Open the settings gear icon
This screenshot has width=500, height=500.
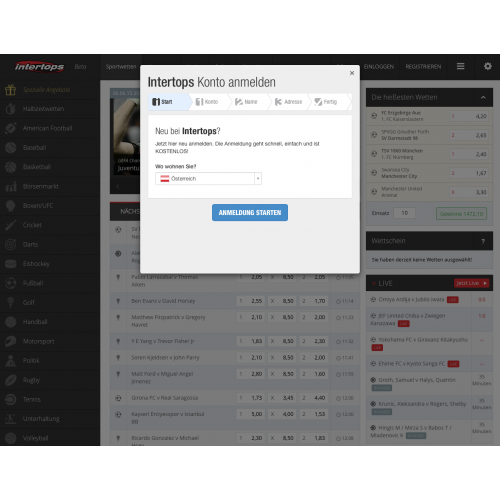point(488,66)
